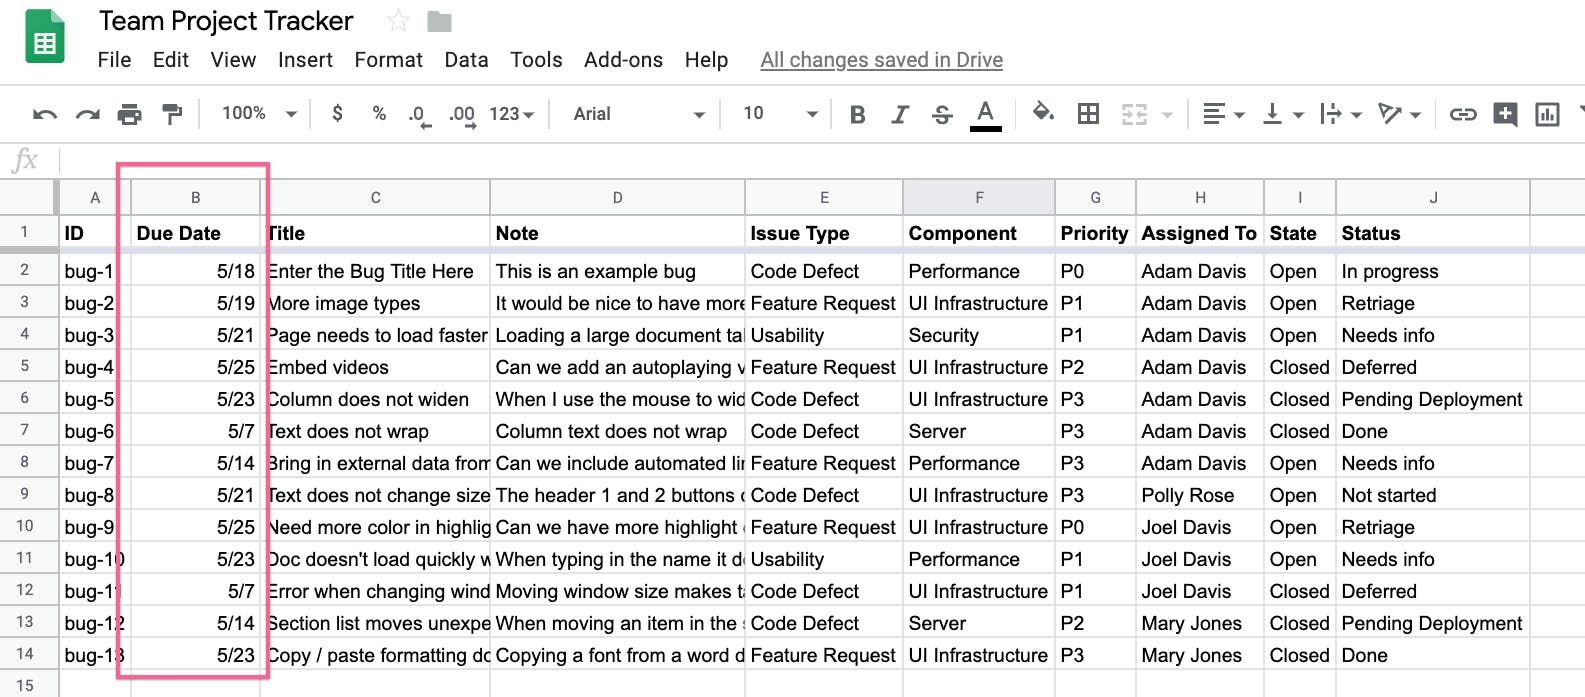Screen dimensions: 1585x697
Task: Open the Format menu
Action: (388, 60)
